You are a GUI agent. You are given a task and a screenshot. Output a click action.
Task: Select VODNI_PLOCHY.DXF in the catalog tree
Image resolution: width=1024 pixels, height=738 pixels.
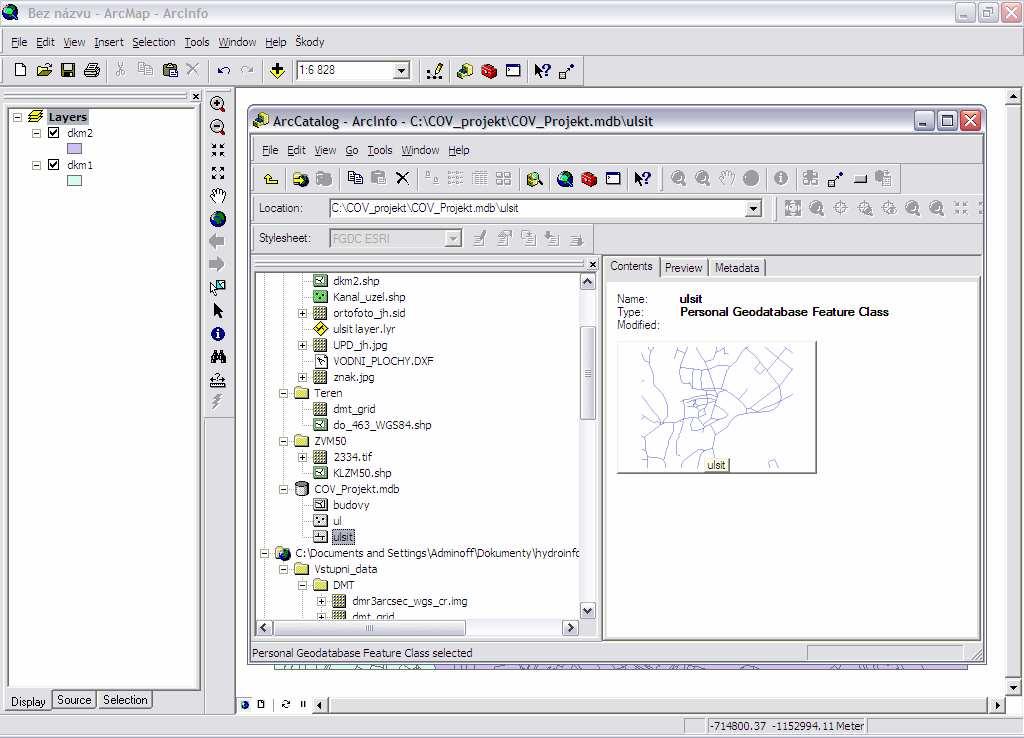pyautogui.click(x=383, y=361)
